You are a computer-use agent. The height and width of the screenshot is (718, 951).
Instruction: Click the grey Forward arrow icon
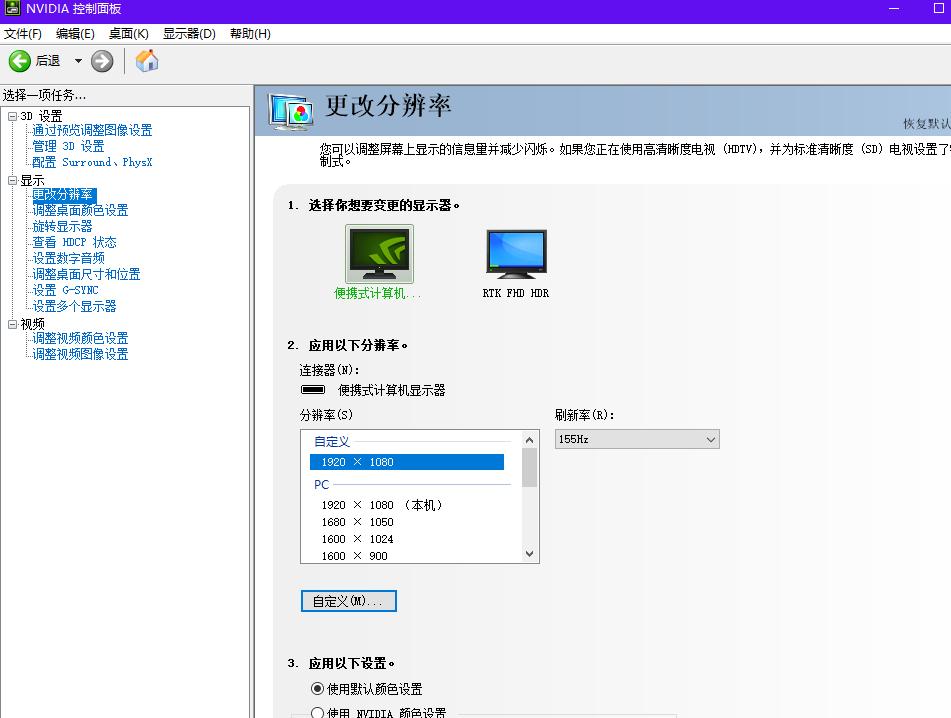[x=102, y=61]
